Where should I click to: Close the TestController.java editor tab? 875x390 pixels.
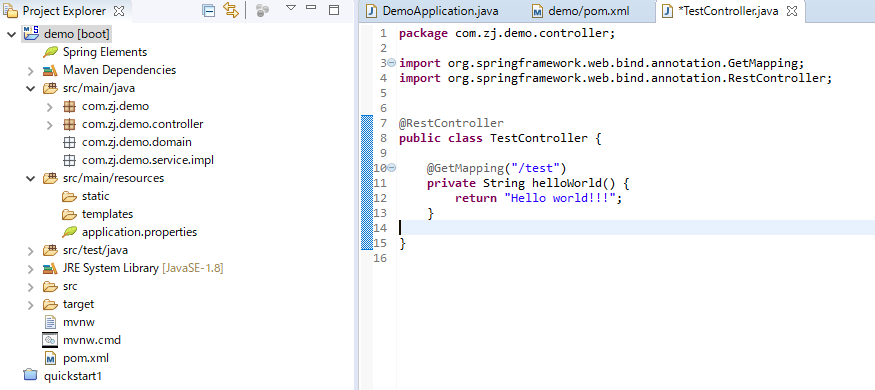coord(791,11)
